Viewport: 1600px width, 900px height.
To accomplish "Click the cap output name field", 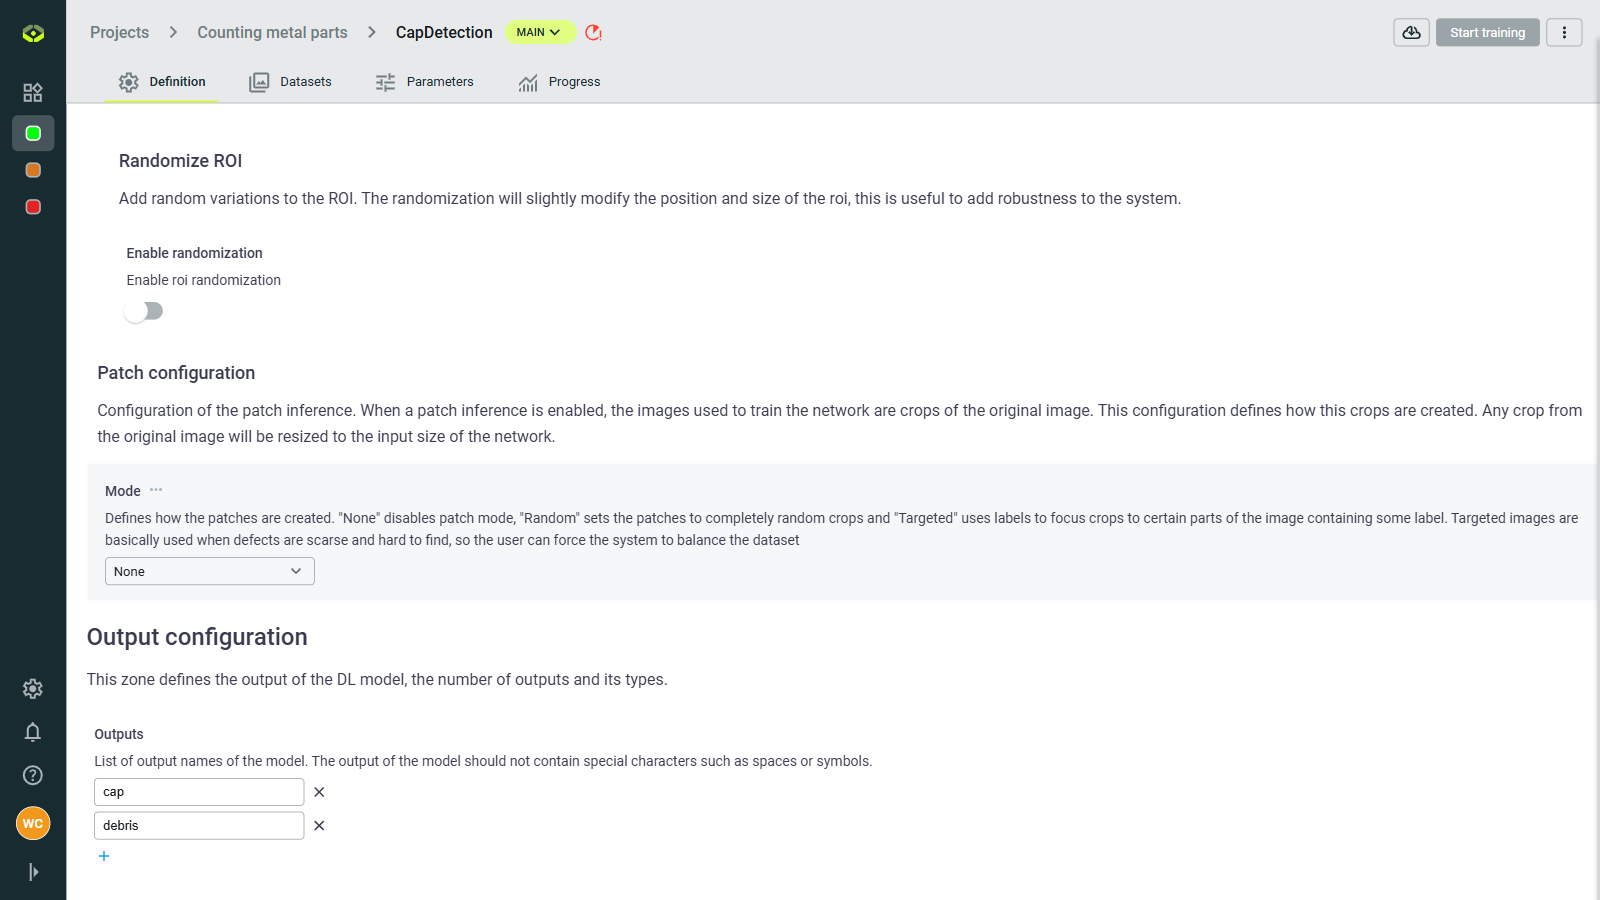I will point(199,792).
